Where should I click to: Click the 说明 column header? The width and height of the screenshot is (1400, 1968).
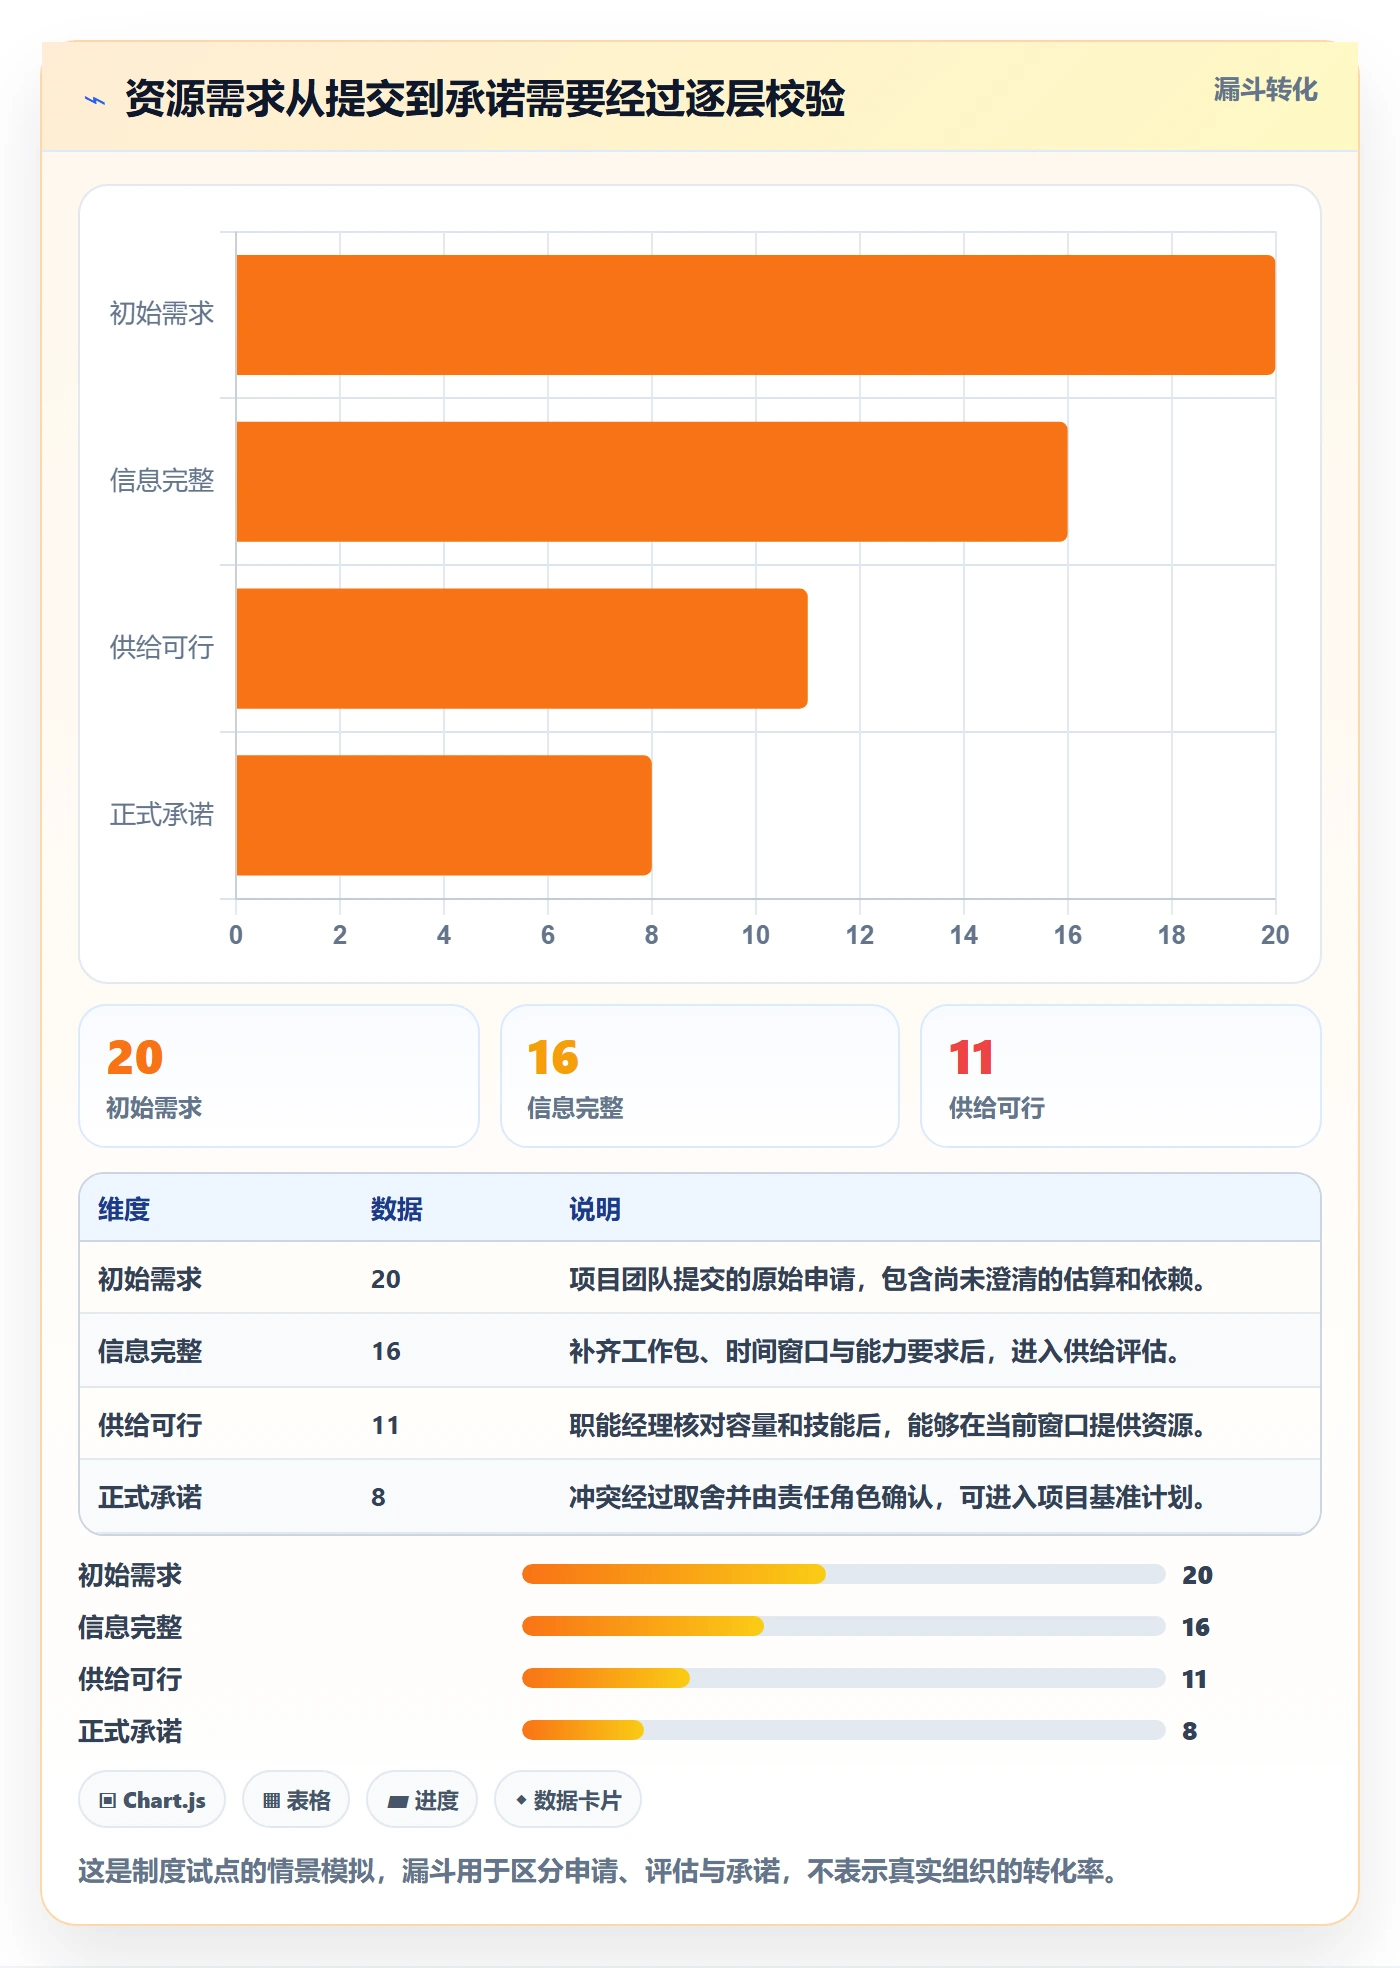click(595, 1209)
